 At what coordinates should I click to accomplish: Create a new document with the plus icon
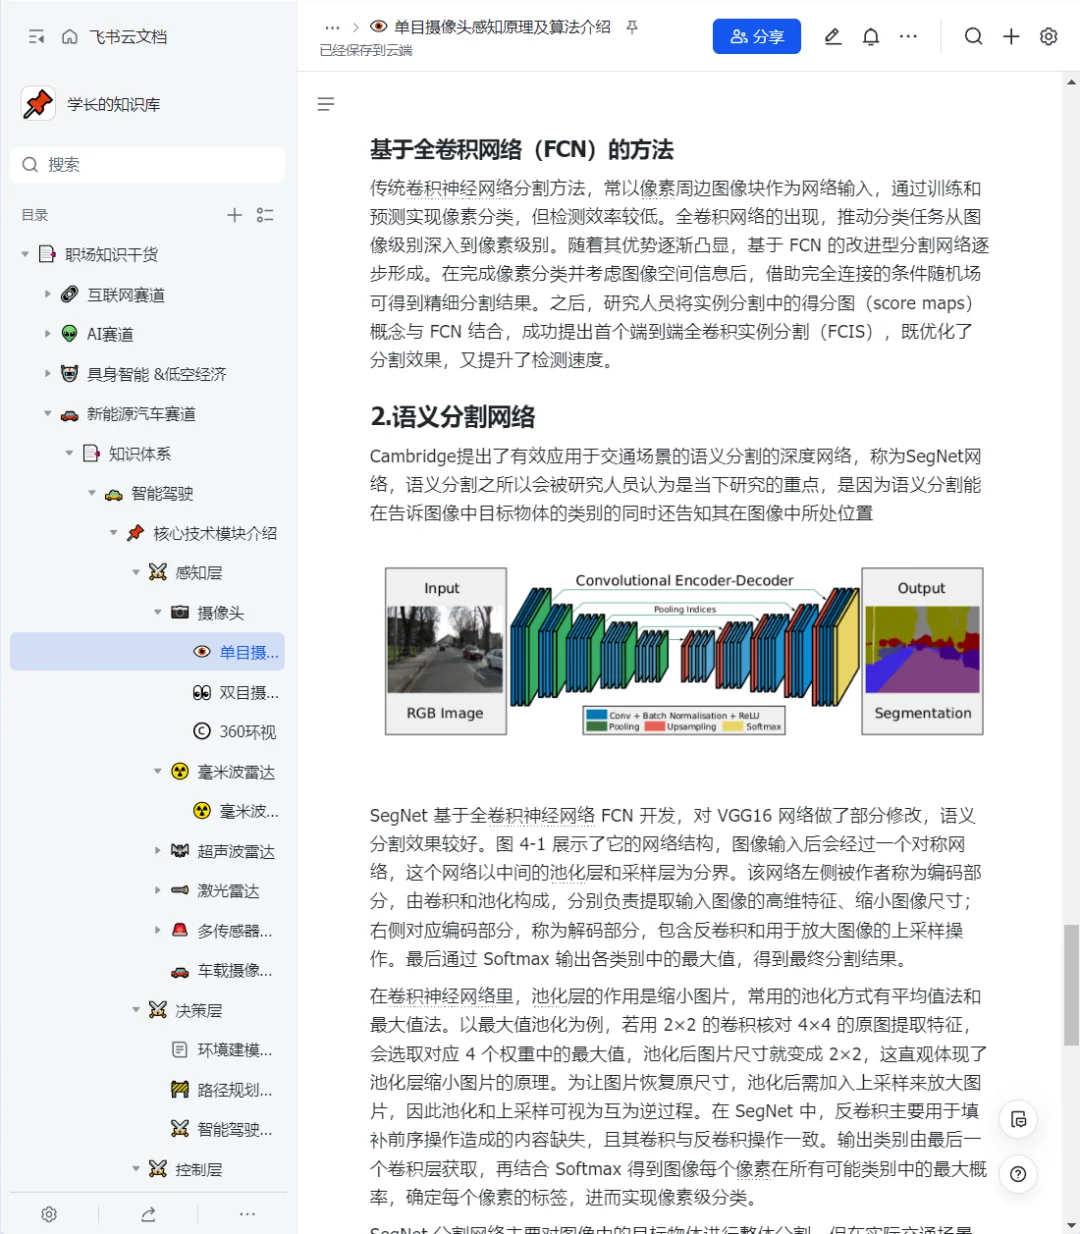1011,36
